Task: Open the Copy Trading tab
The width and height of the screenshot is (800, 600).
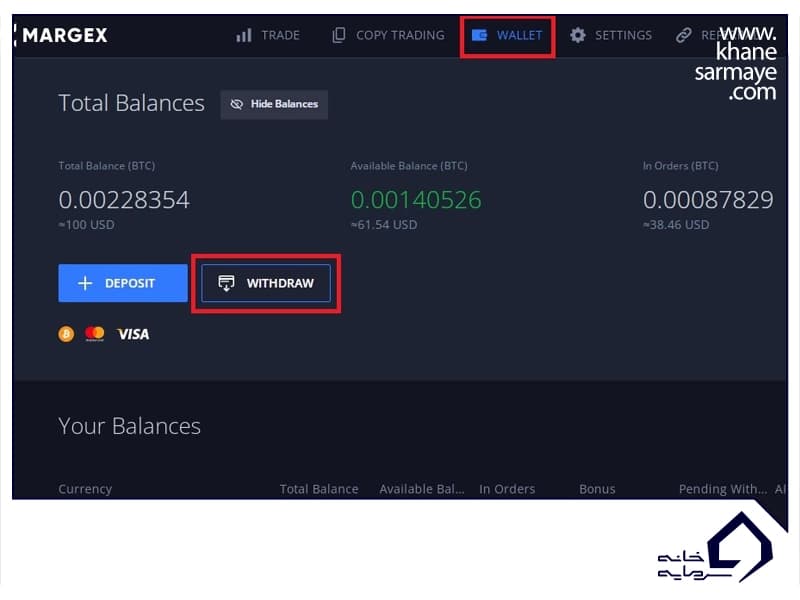Action: click(388, 35)
